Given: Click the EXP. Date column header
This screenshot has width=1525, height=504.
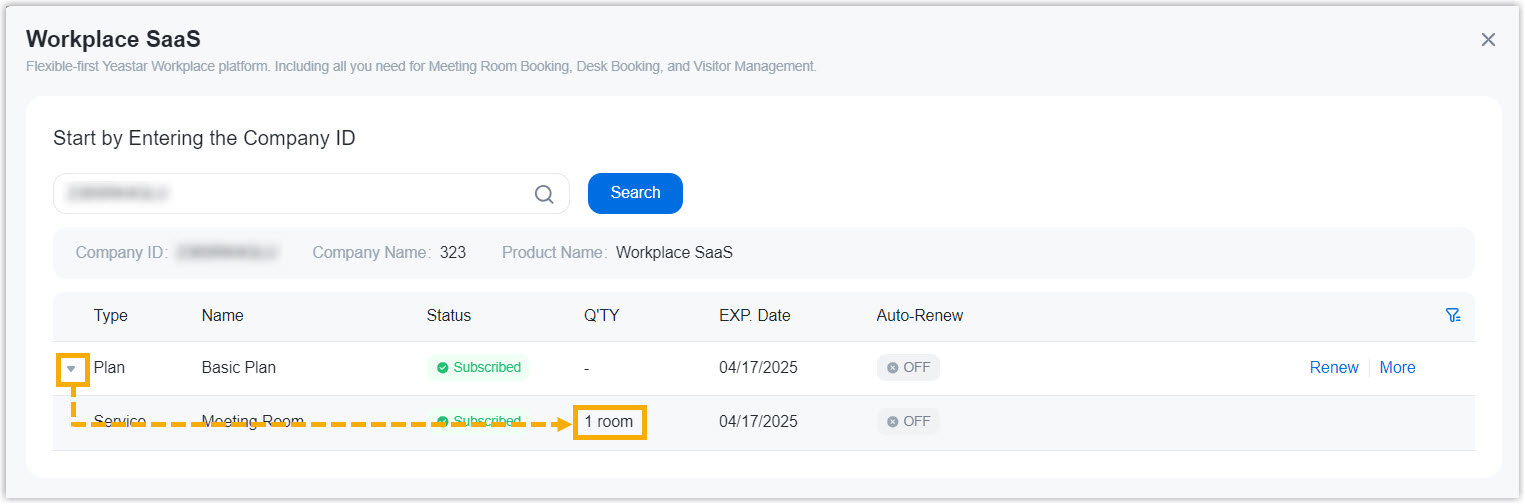Looking at the screenshot, I should [754, 316].
